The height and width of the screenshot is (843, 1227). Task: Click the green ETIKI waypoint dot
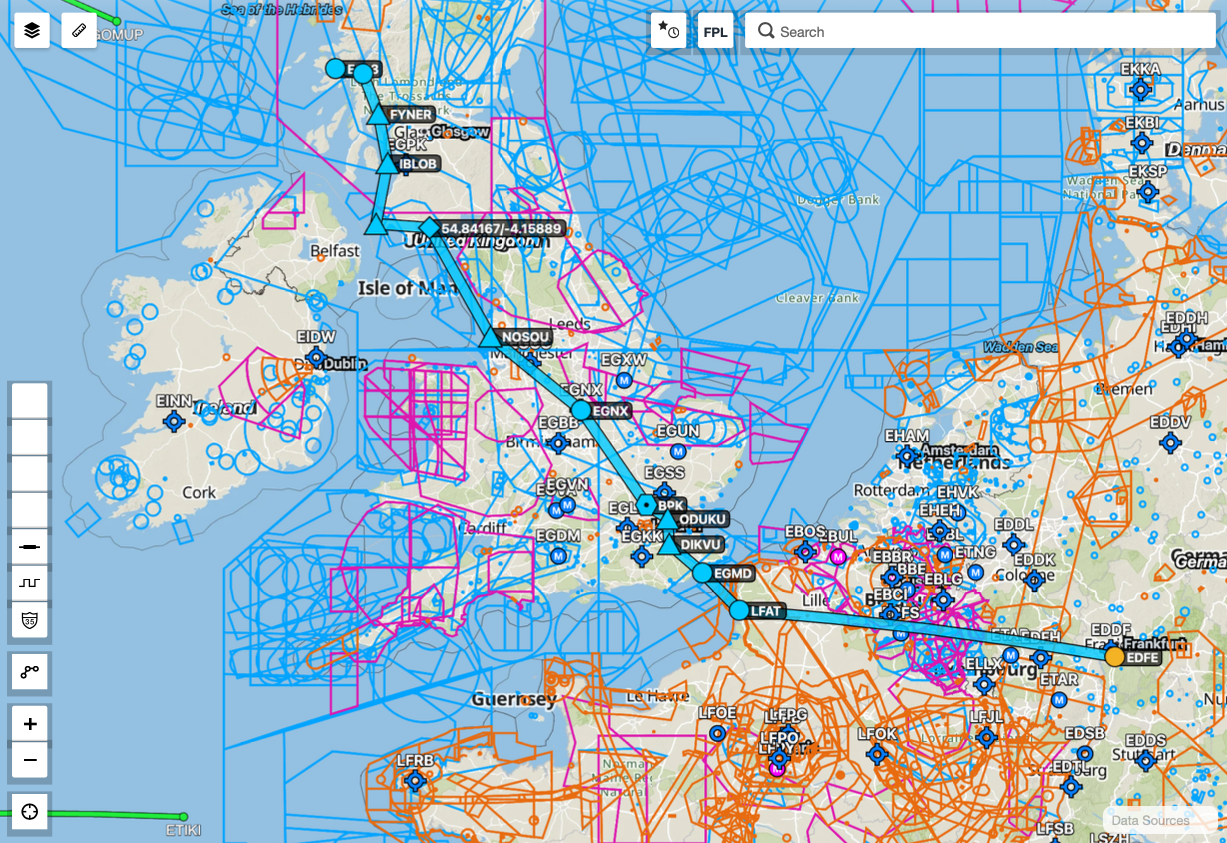pyautogui.click(x=183, y=817)
